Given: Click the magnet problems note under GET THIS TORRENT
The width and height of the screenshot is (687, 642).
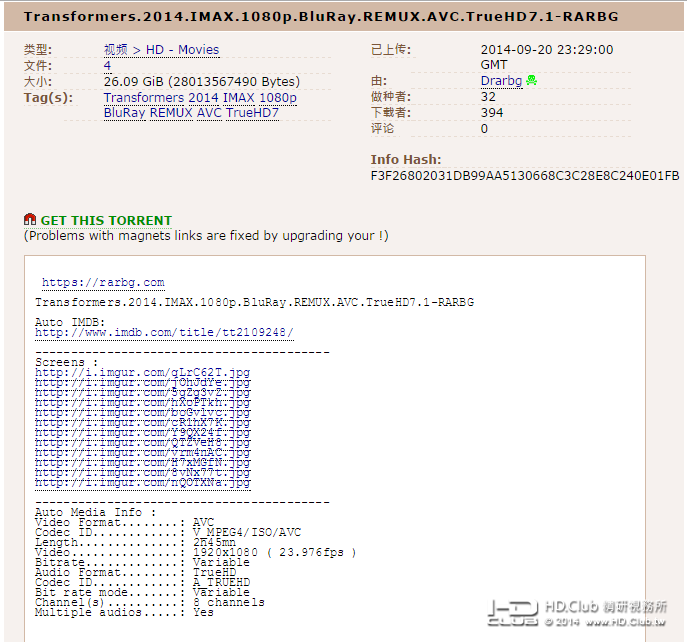Looking at the screenshot, I should (x=206, y=236).
